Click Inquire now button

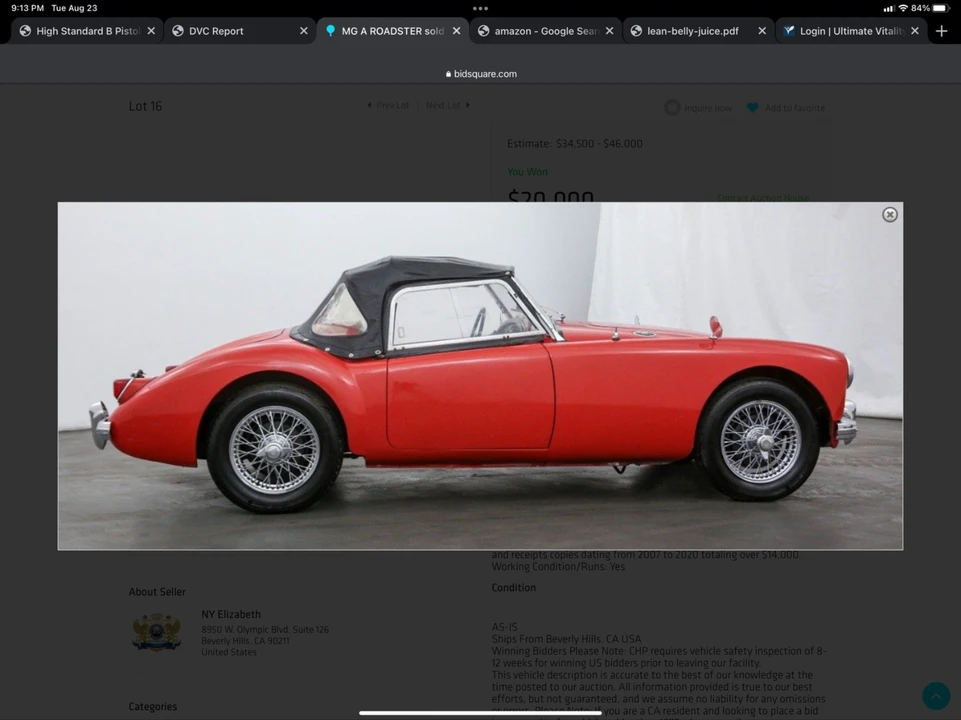(x=699, y=108)
